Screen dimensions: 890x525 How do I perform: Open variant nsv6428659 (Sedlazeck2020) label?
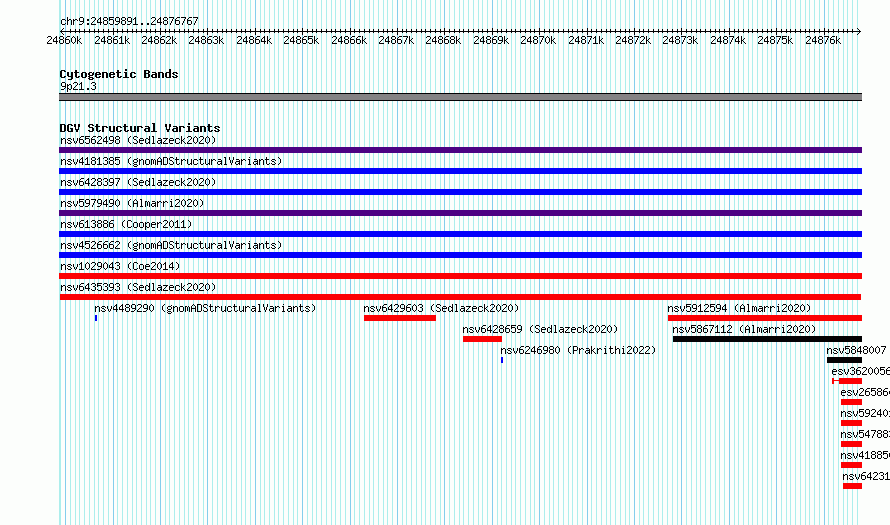(540, 329)
